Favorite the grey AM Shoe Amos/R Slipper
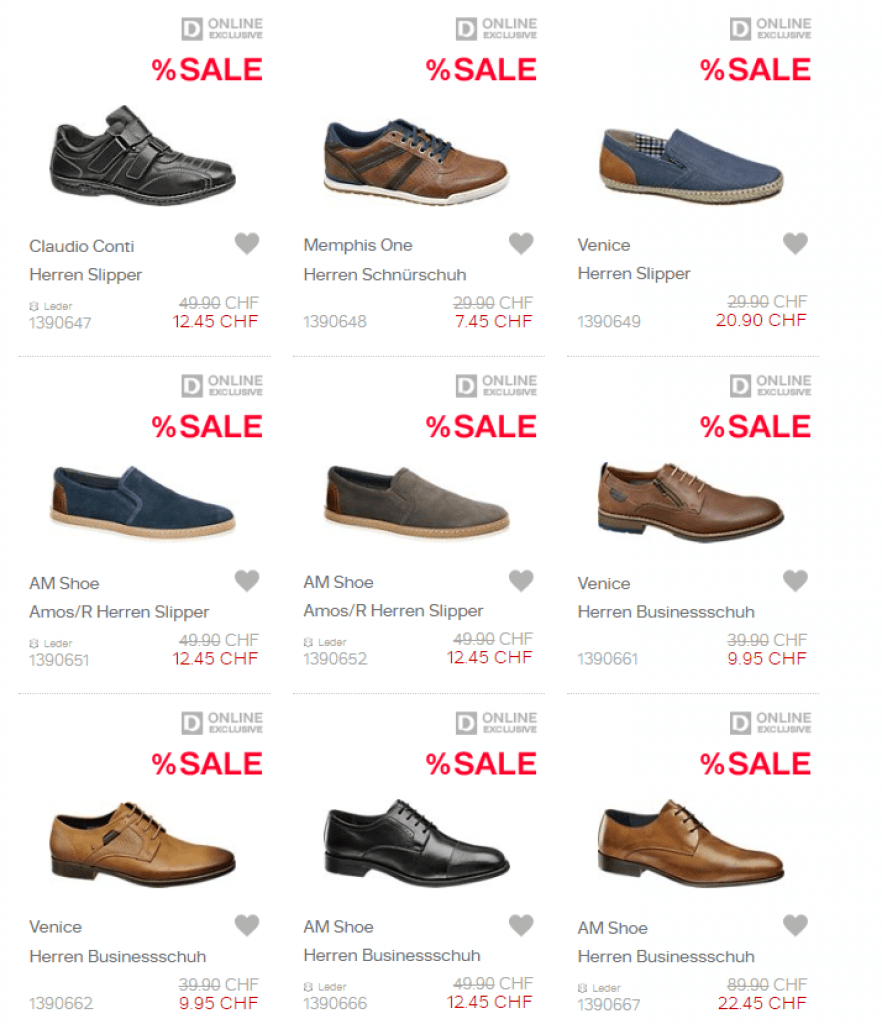 [x=521, y=580]
